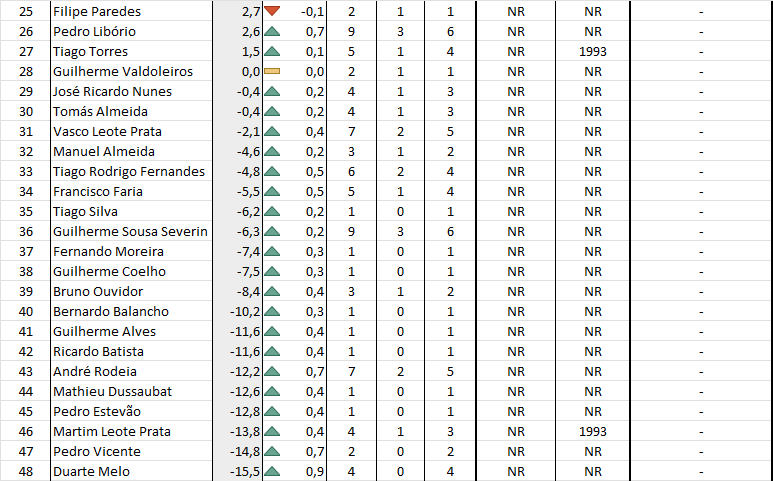The height and width of the screenshot is (481, 773).
Task: Click the green arrow beside André Rodeia
Action: pos(272,372)
